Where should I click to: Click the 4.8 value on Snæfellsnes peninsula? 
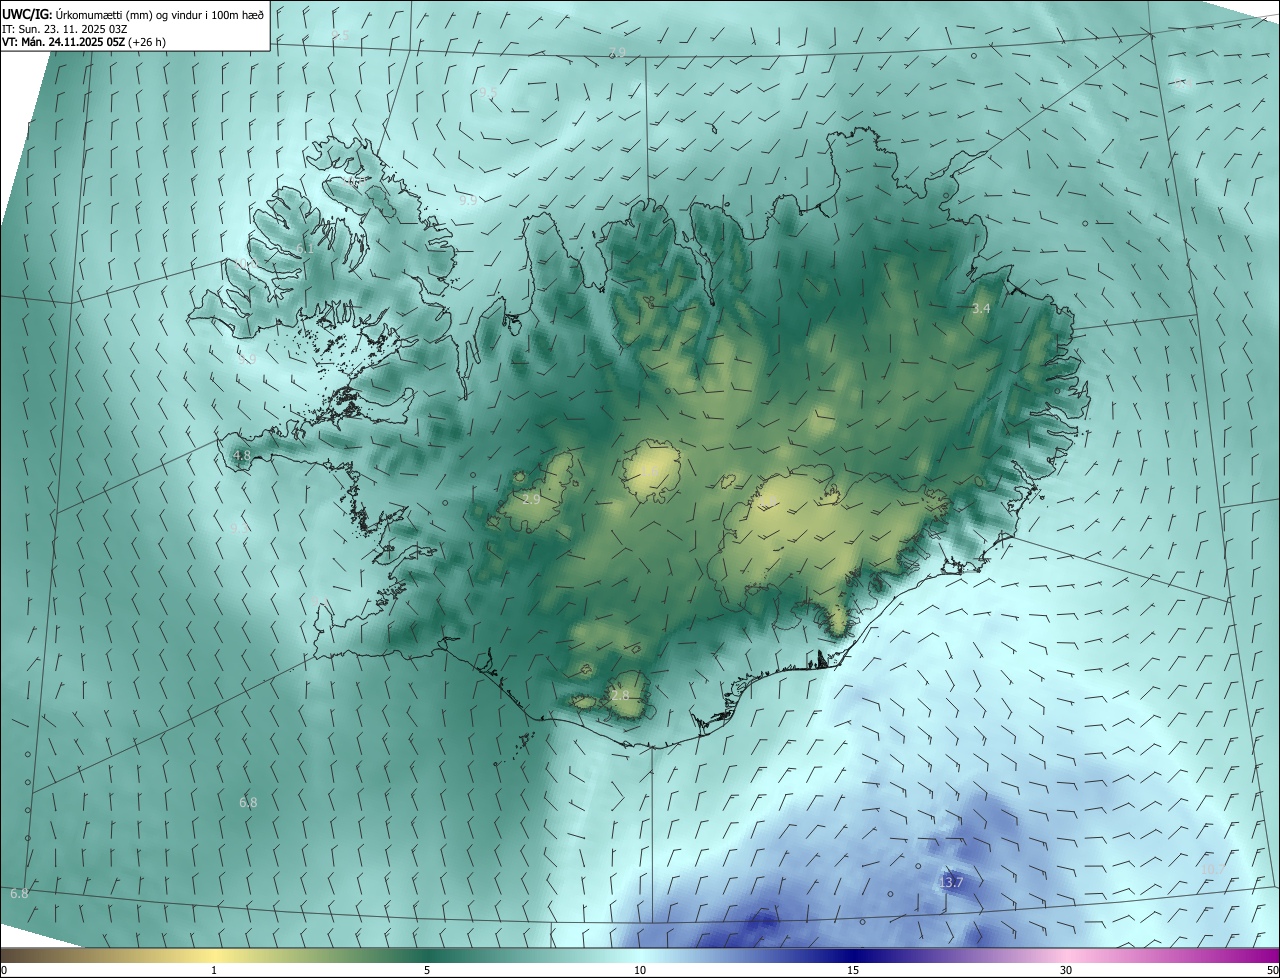[x=241, y=455]
